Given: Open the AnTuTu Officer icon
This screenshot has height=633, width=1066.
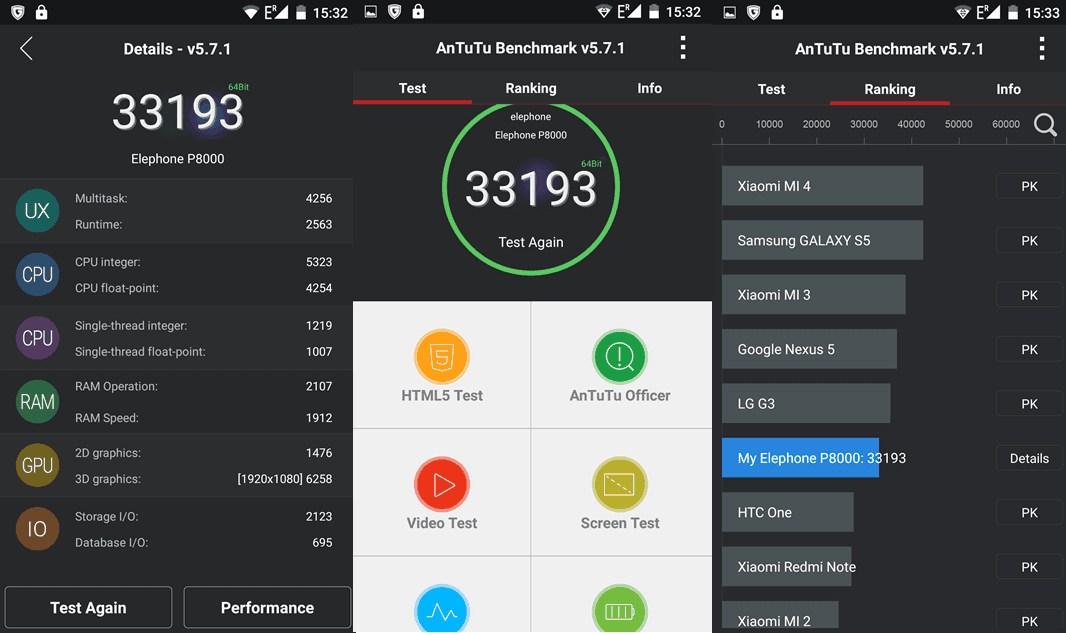Looking at the screenshot, I should pos(619,356).
